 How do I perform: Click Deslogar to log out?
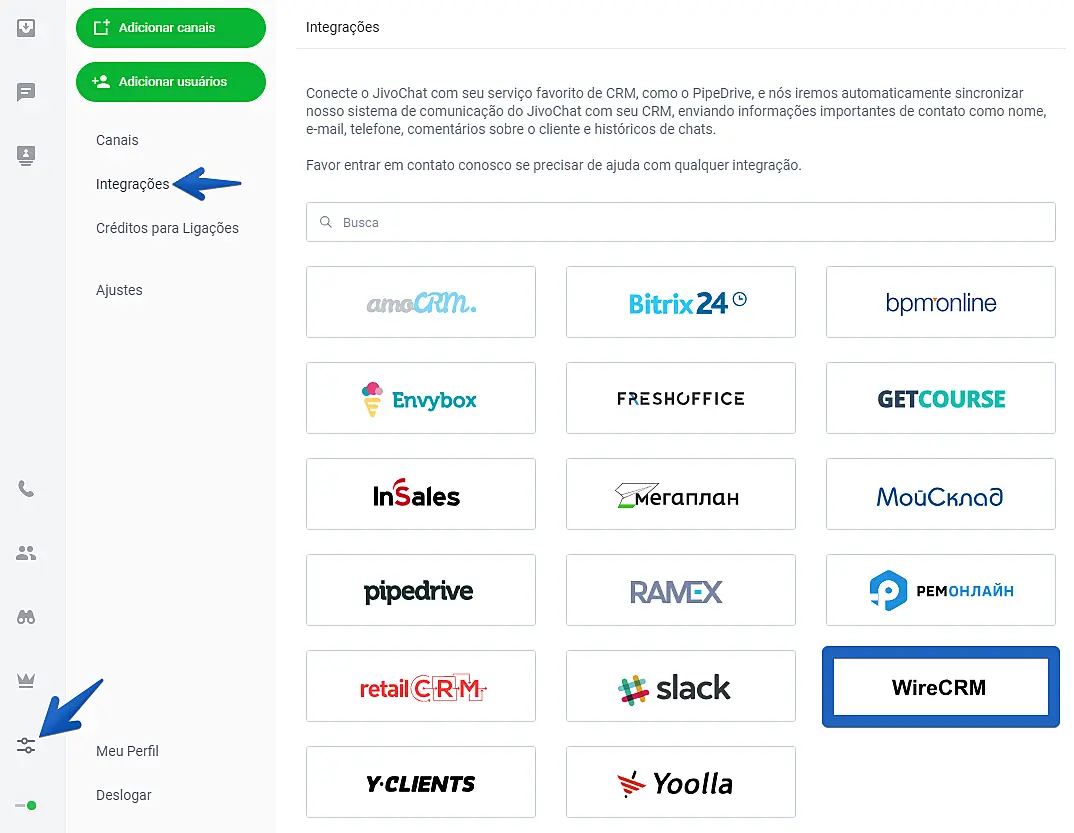tap(124, 795)
